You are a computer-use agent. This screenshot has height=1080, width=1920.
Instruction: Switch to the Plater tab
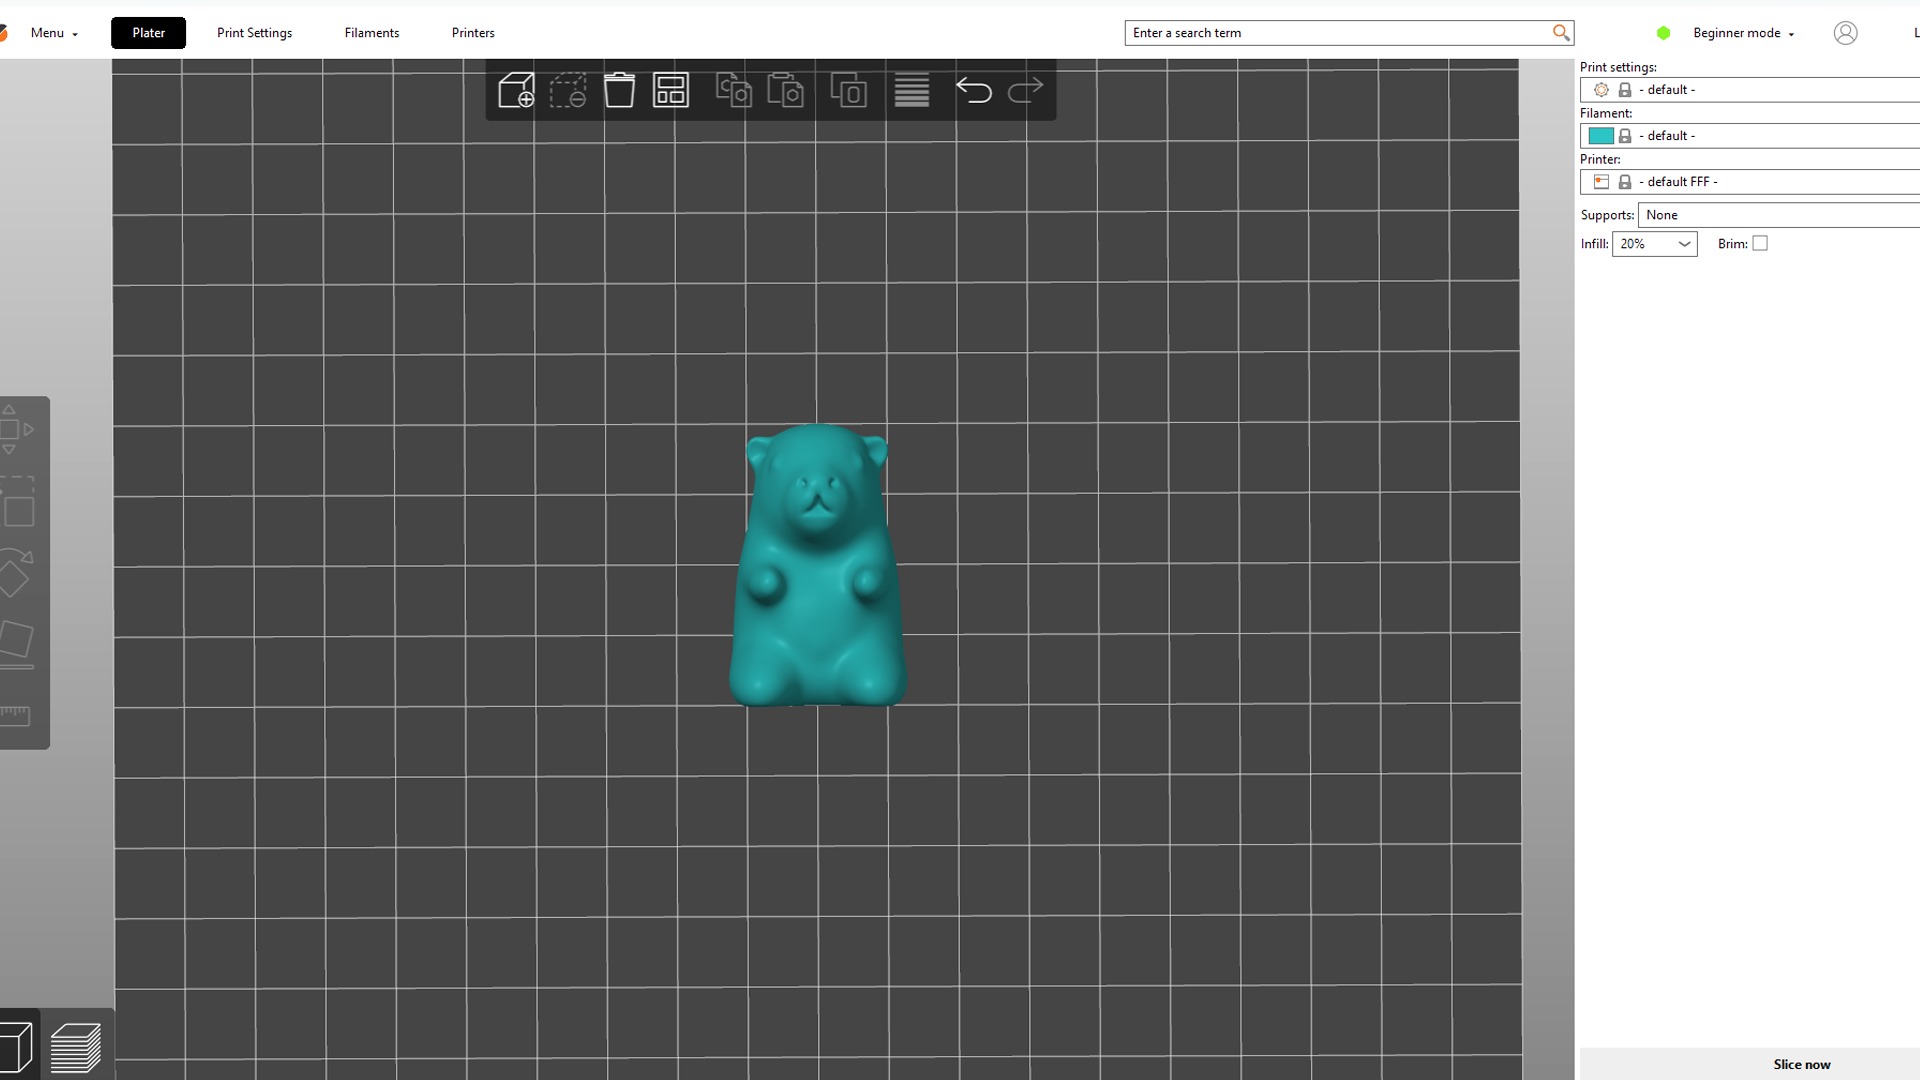(x=148, y=33)
